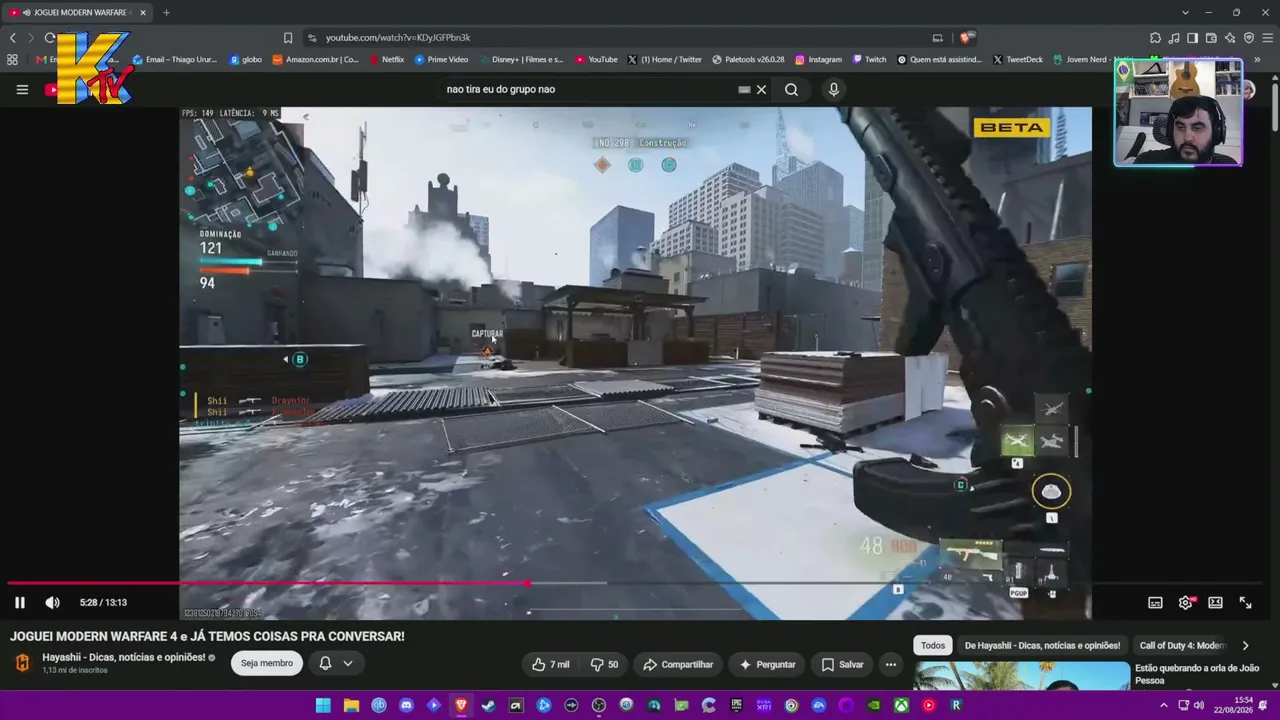Open the Email - Thiago bookmark

[x=174, y=59]
